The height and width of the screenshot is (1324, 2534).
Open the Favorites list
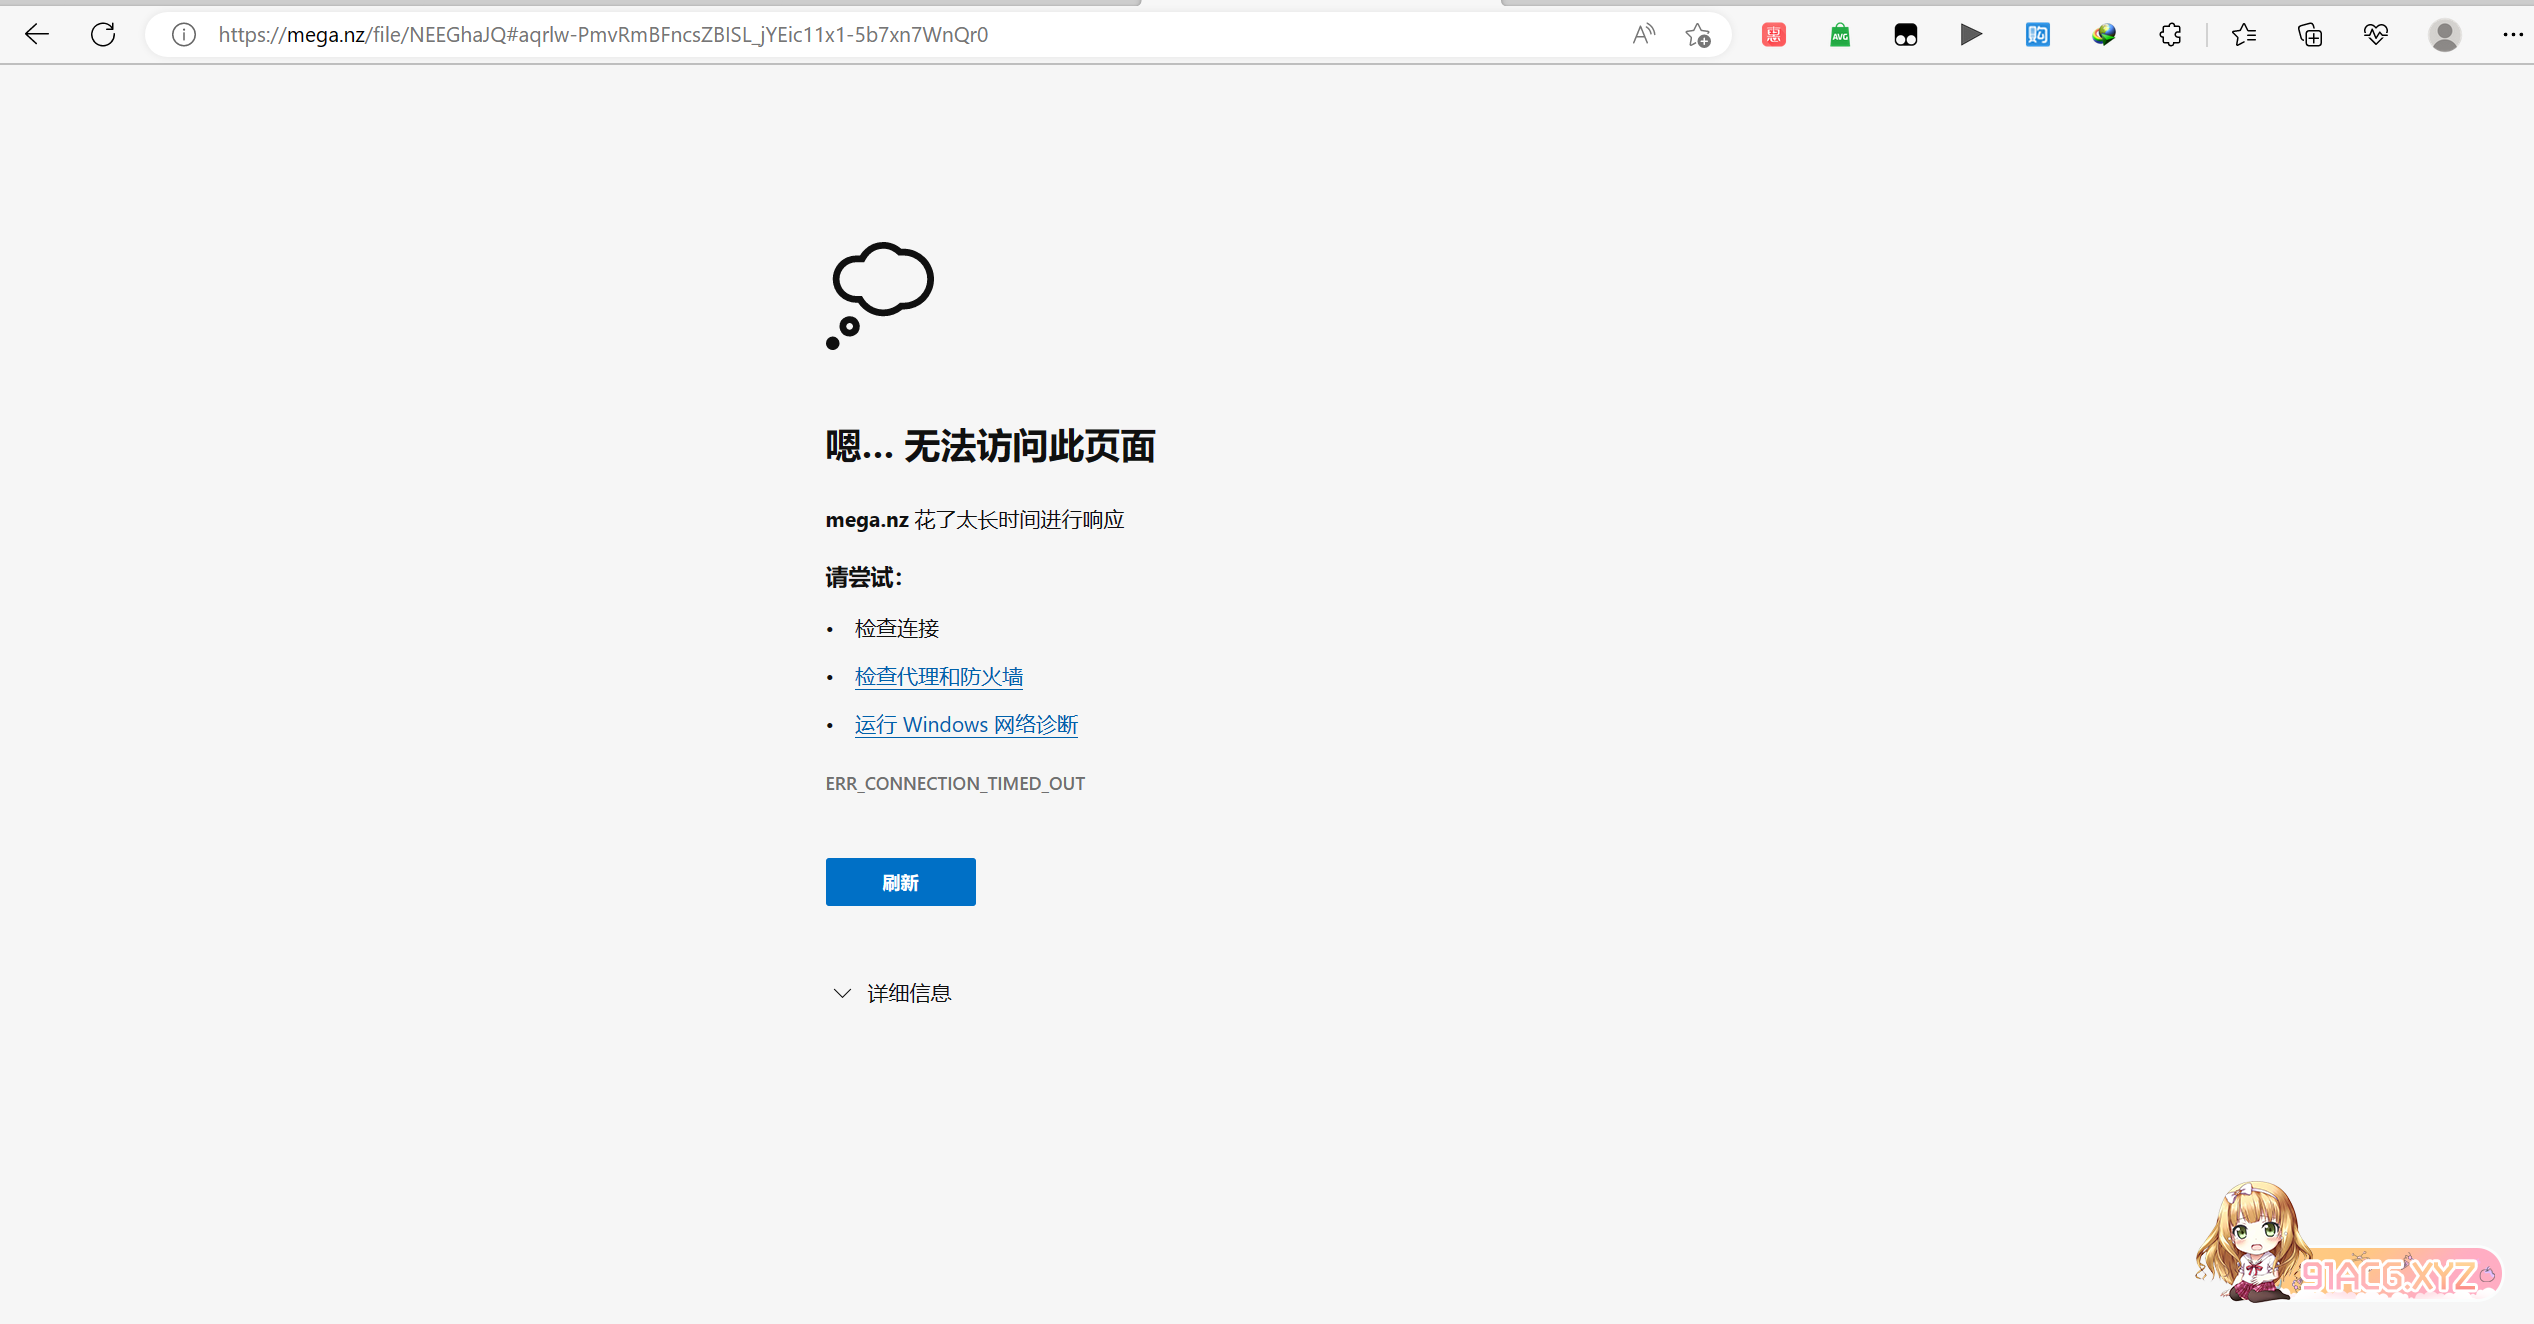[x=2243, y=35]
